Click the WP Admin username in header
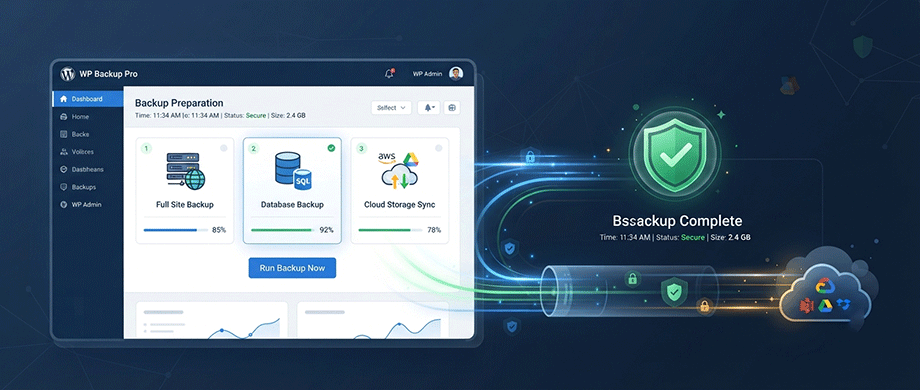 point(427,74)
